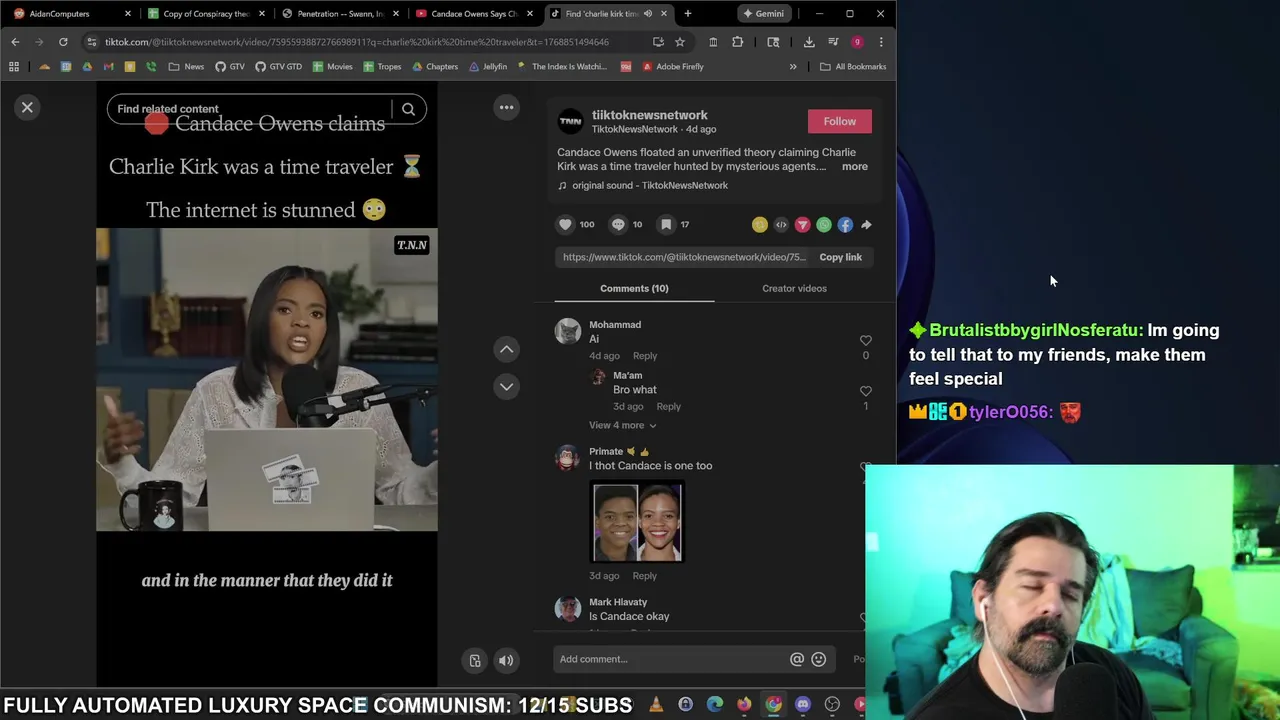Open Chrome apps grid icon
1280x720 pixels.
click(x=14, y=67)
